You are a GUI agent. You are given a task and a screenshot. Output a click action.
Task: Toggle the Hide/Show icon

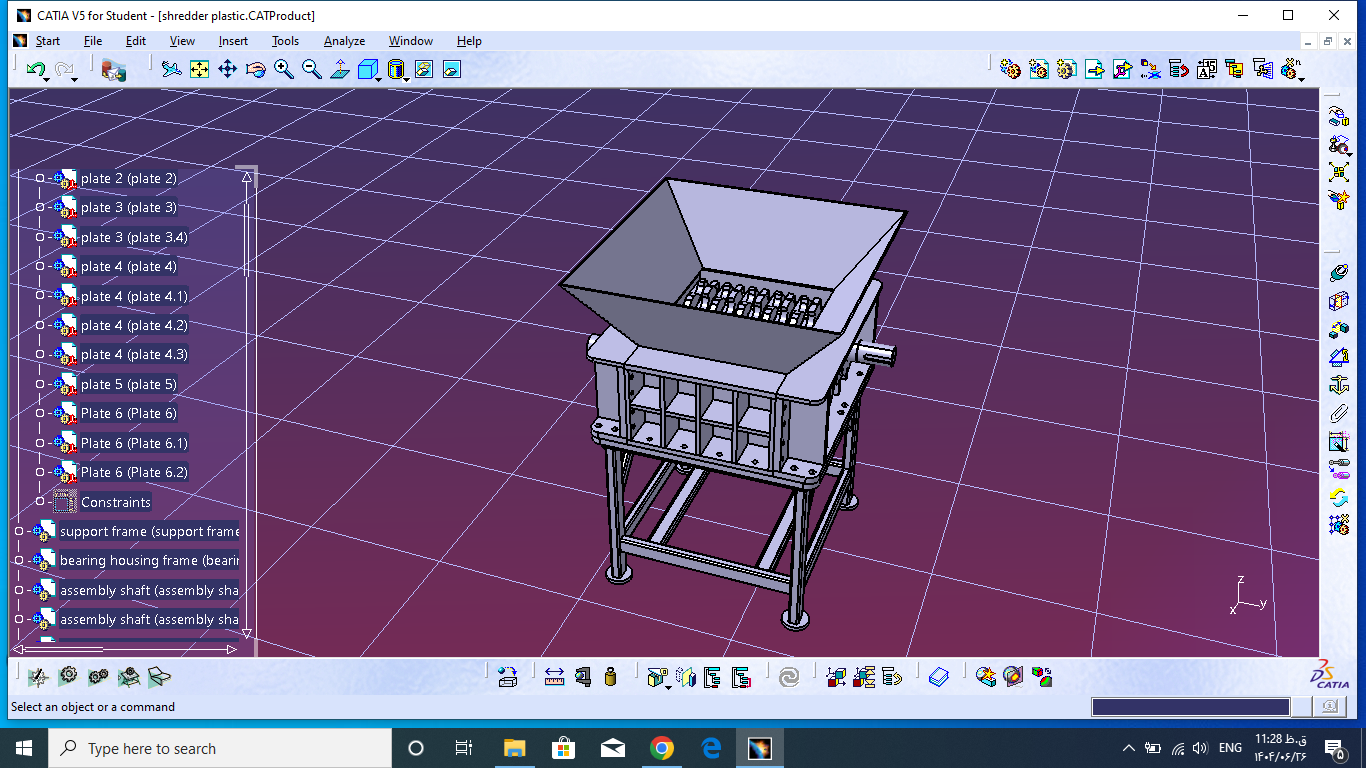[423, 69]
